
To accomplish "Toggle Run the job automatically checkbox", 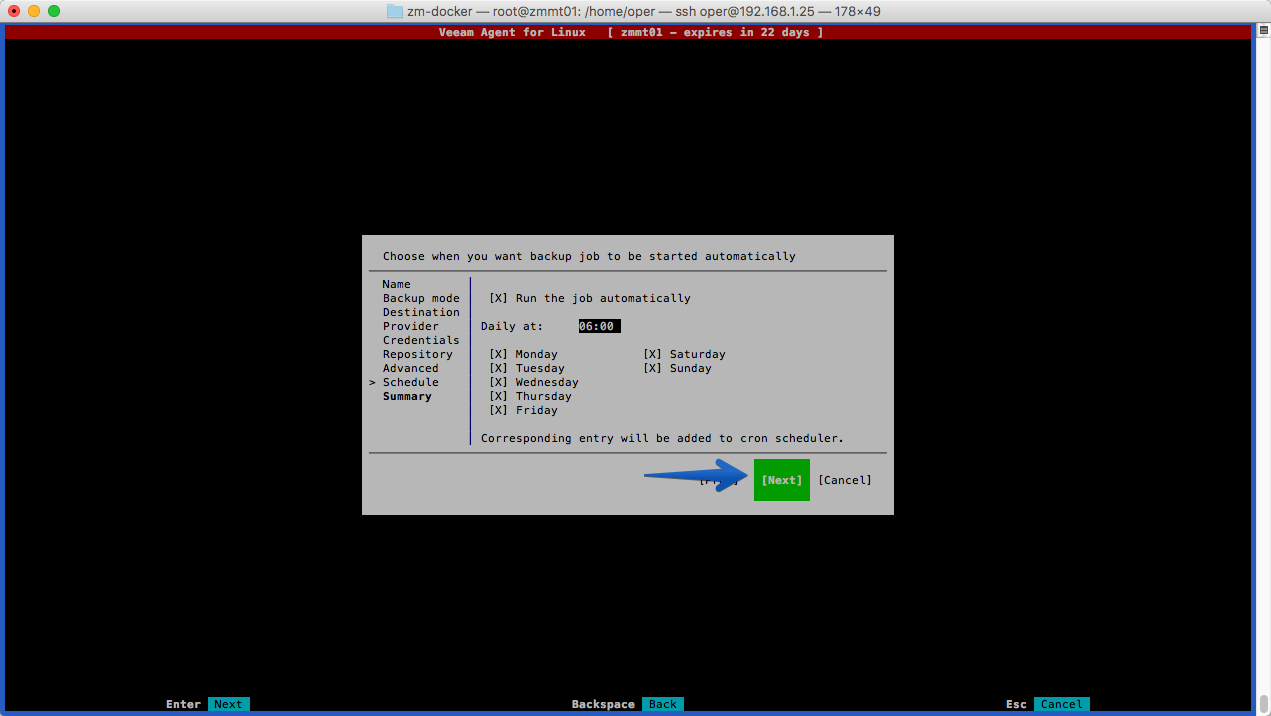I will pyautogui.click(x=498, y=298).
